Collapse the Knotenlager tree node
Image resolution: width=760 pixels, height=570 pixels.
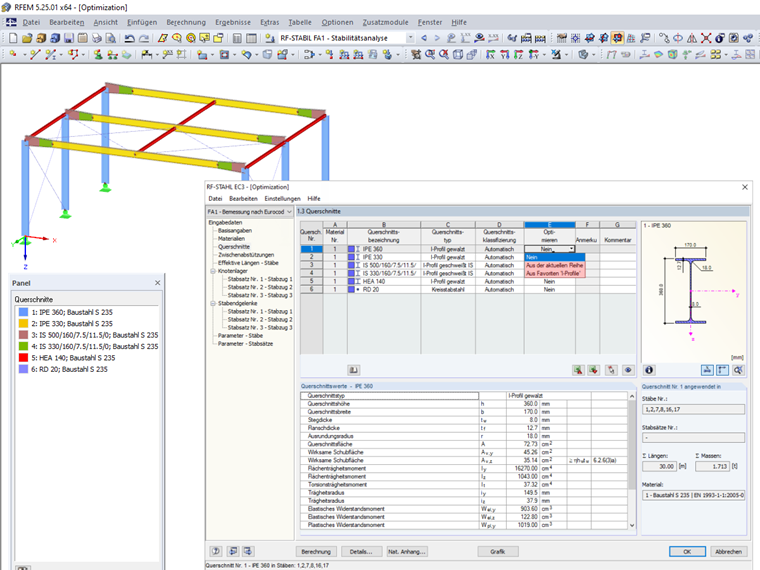tap(212, 271)
